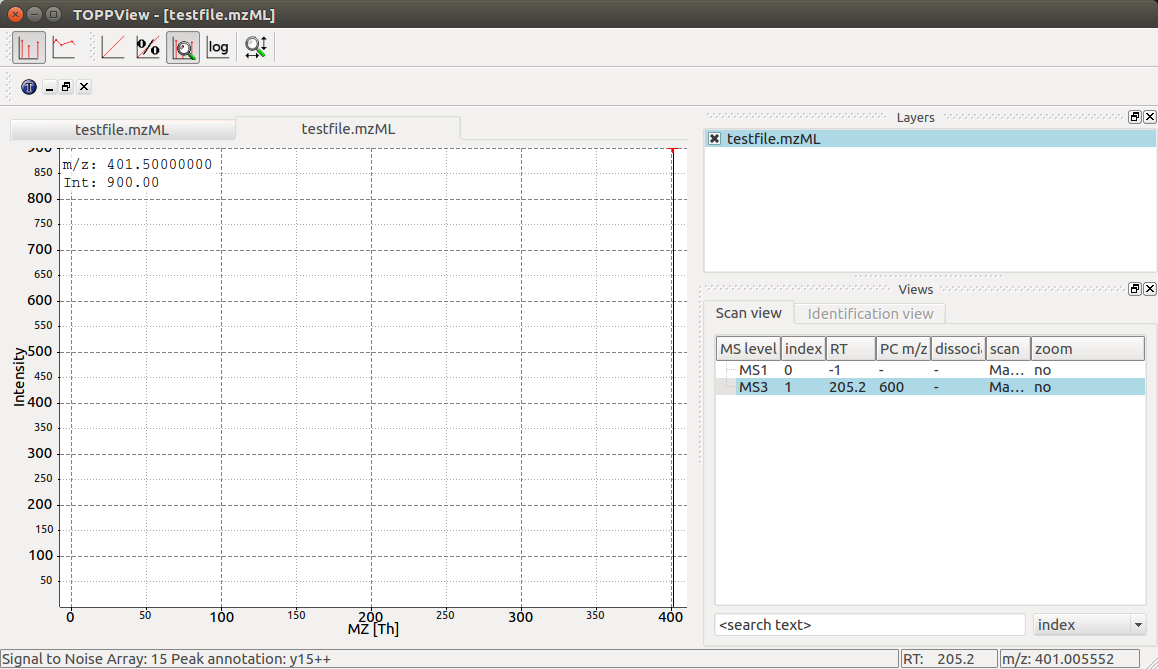Image resolution: width=1158 pixels, height=669 pixels.
Task: Click the TOPPView sub-window icon
Action: click(x=29, y=87)
